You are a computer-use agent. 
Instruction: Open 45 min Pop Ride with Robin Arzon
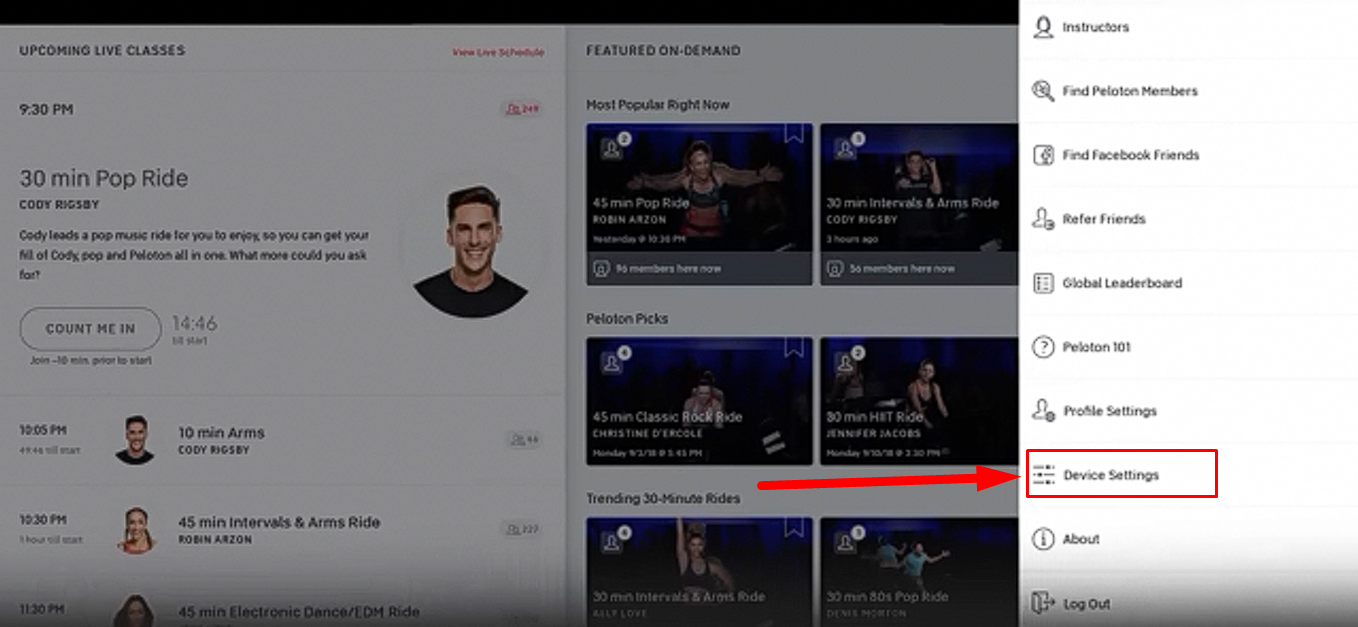[699, 204]
